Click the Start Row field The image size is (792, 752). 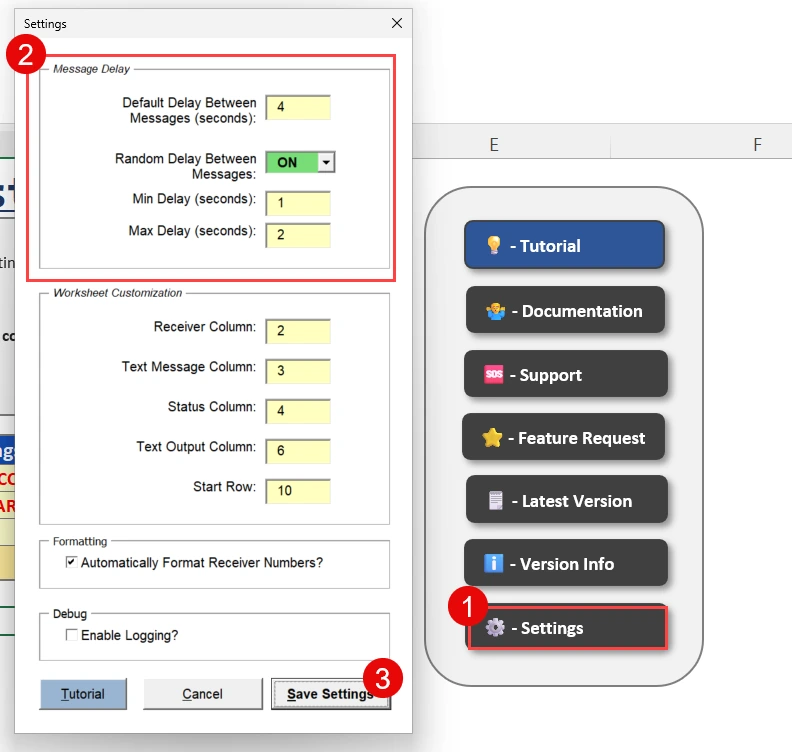[x=298, y=491]
